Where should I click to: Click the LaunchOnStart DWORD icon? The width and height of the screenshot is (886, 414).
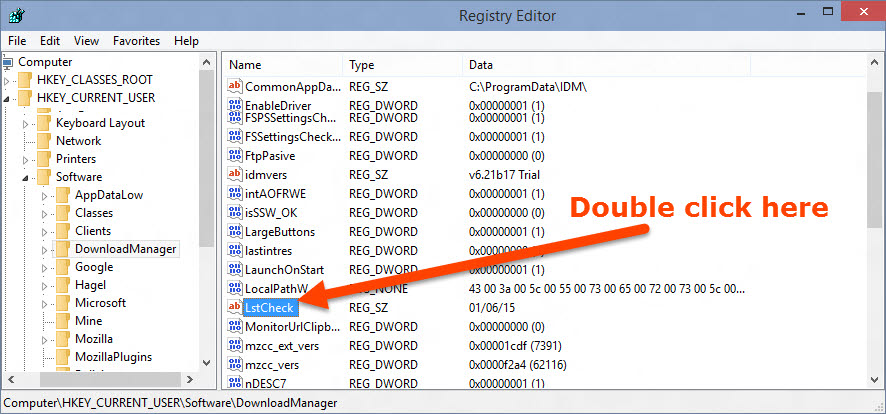(x=235, y=270)
